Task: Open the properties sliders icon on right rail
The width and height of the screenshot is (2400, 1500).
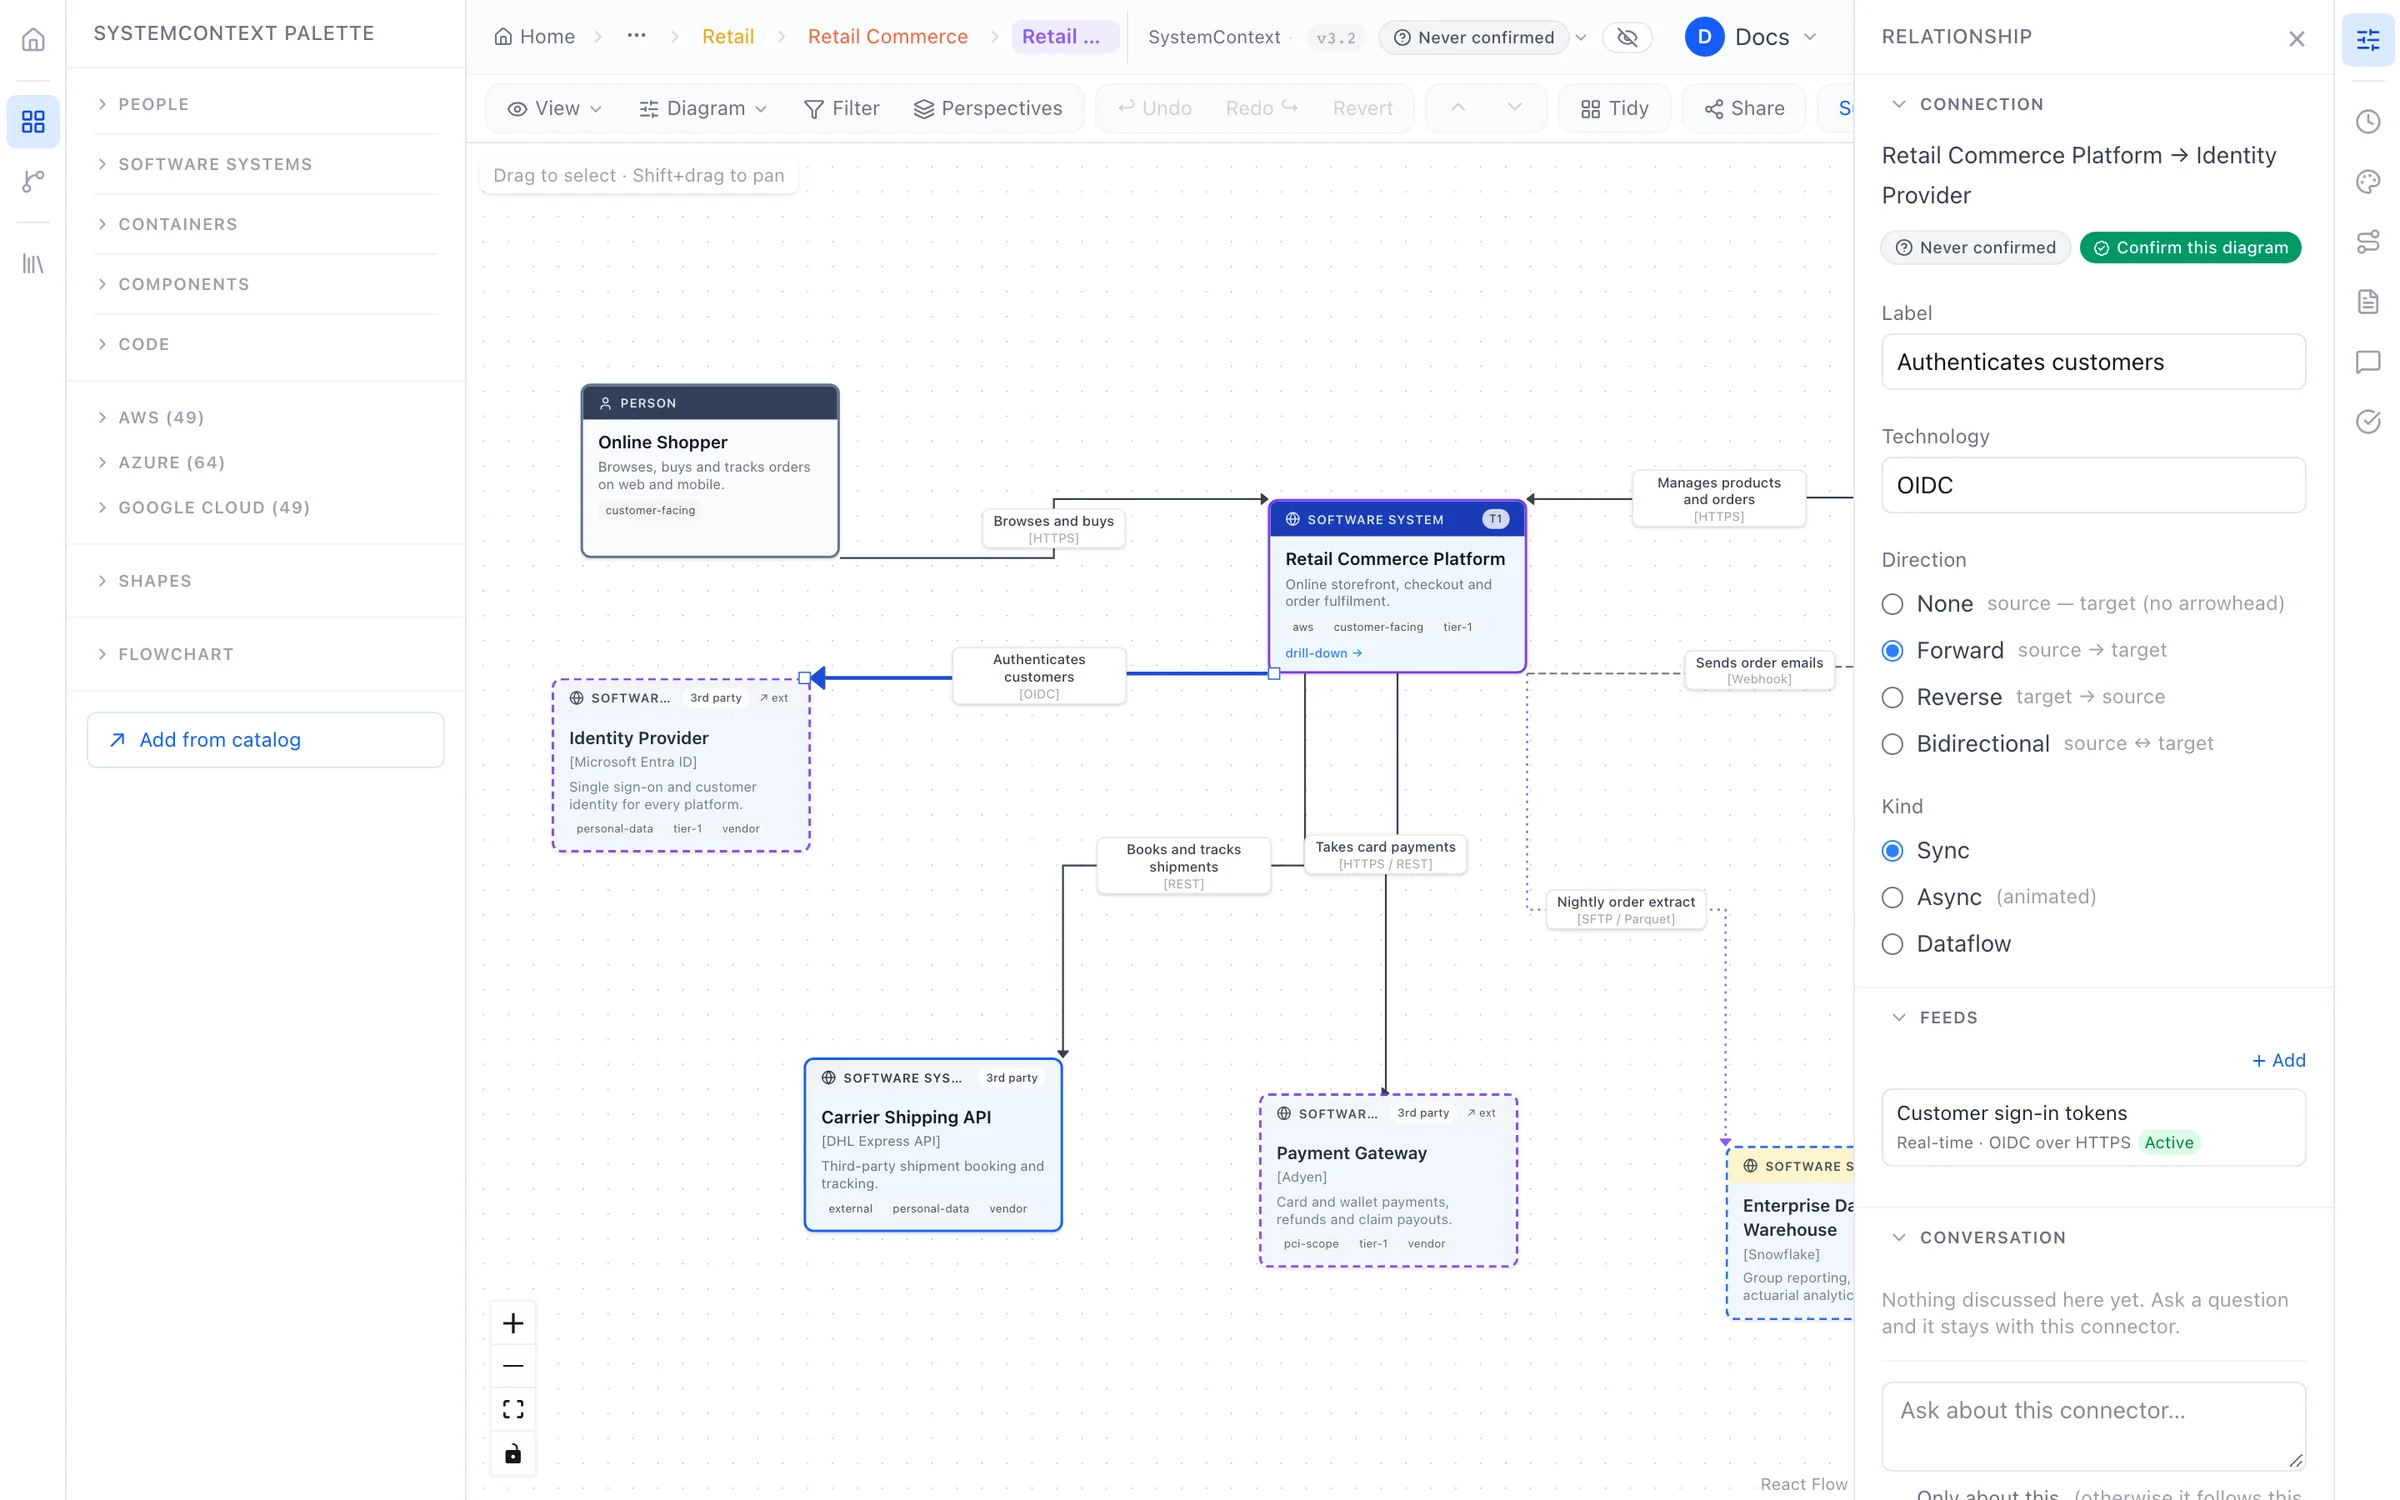Action: click(2367, 39)
